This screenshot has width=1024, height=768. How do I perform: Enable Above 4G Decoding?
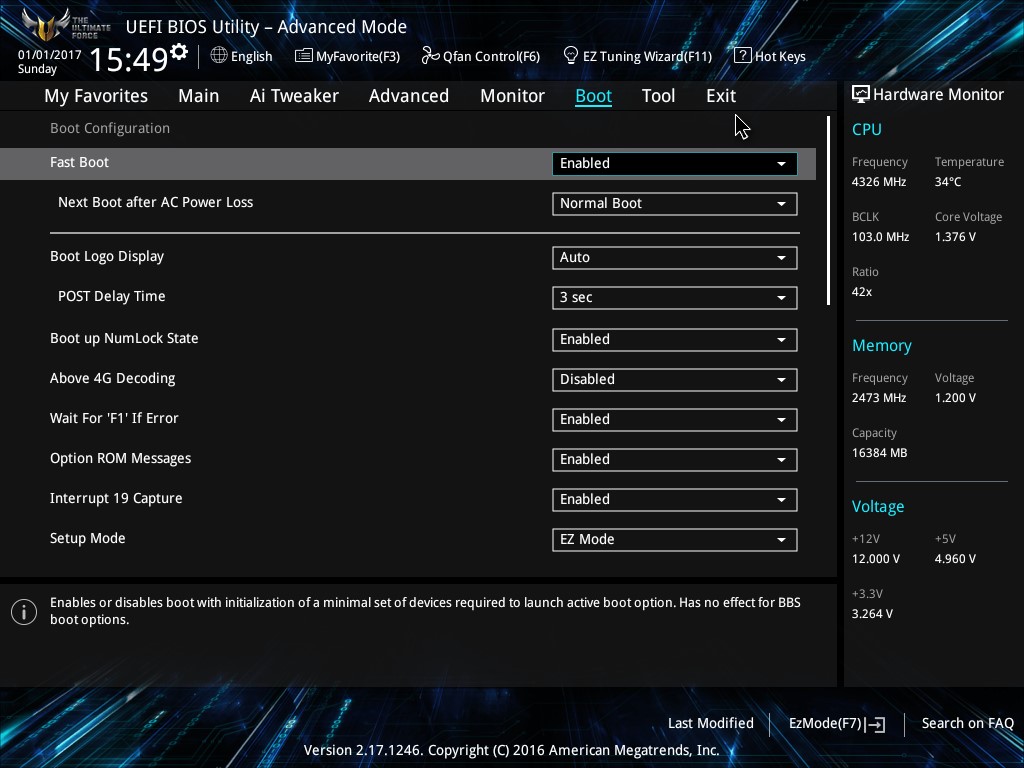674,380
